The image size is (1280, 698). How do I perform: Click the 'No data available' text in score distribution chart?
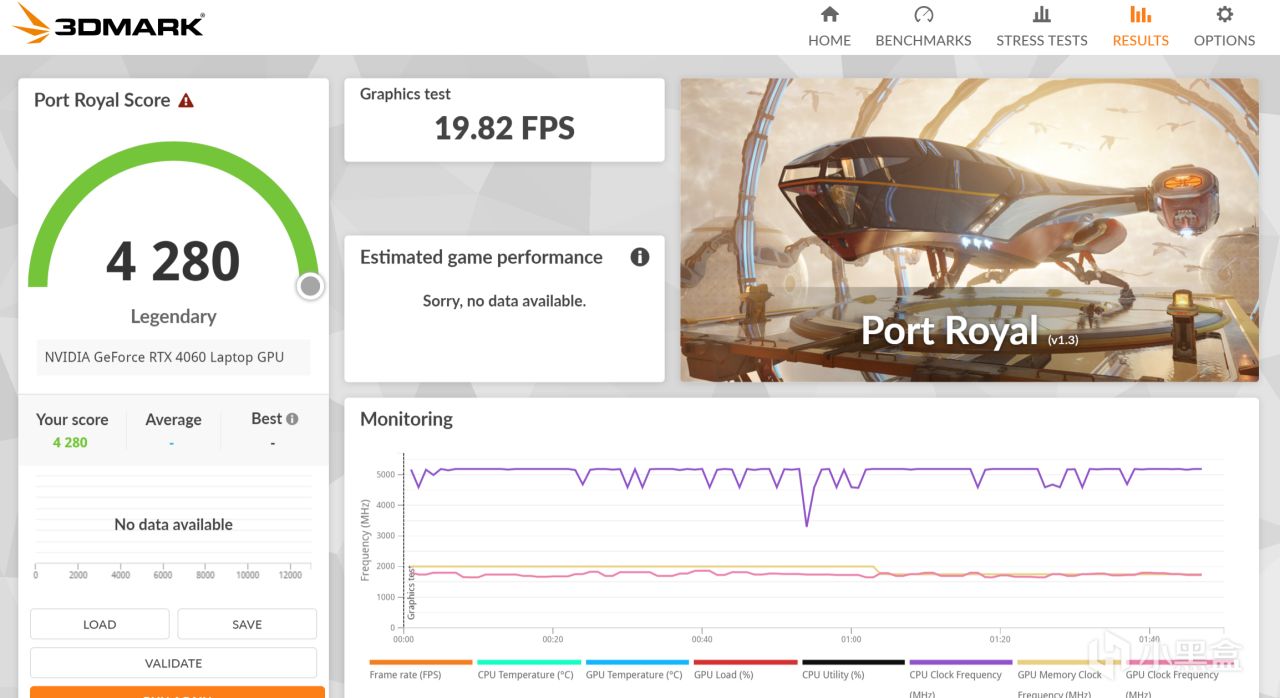[173, 524]
